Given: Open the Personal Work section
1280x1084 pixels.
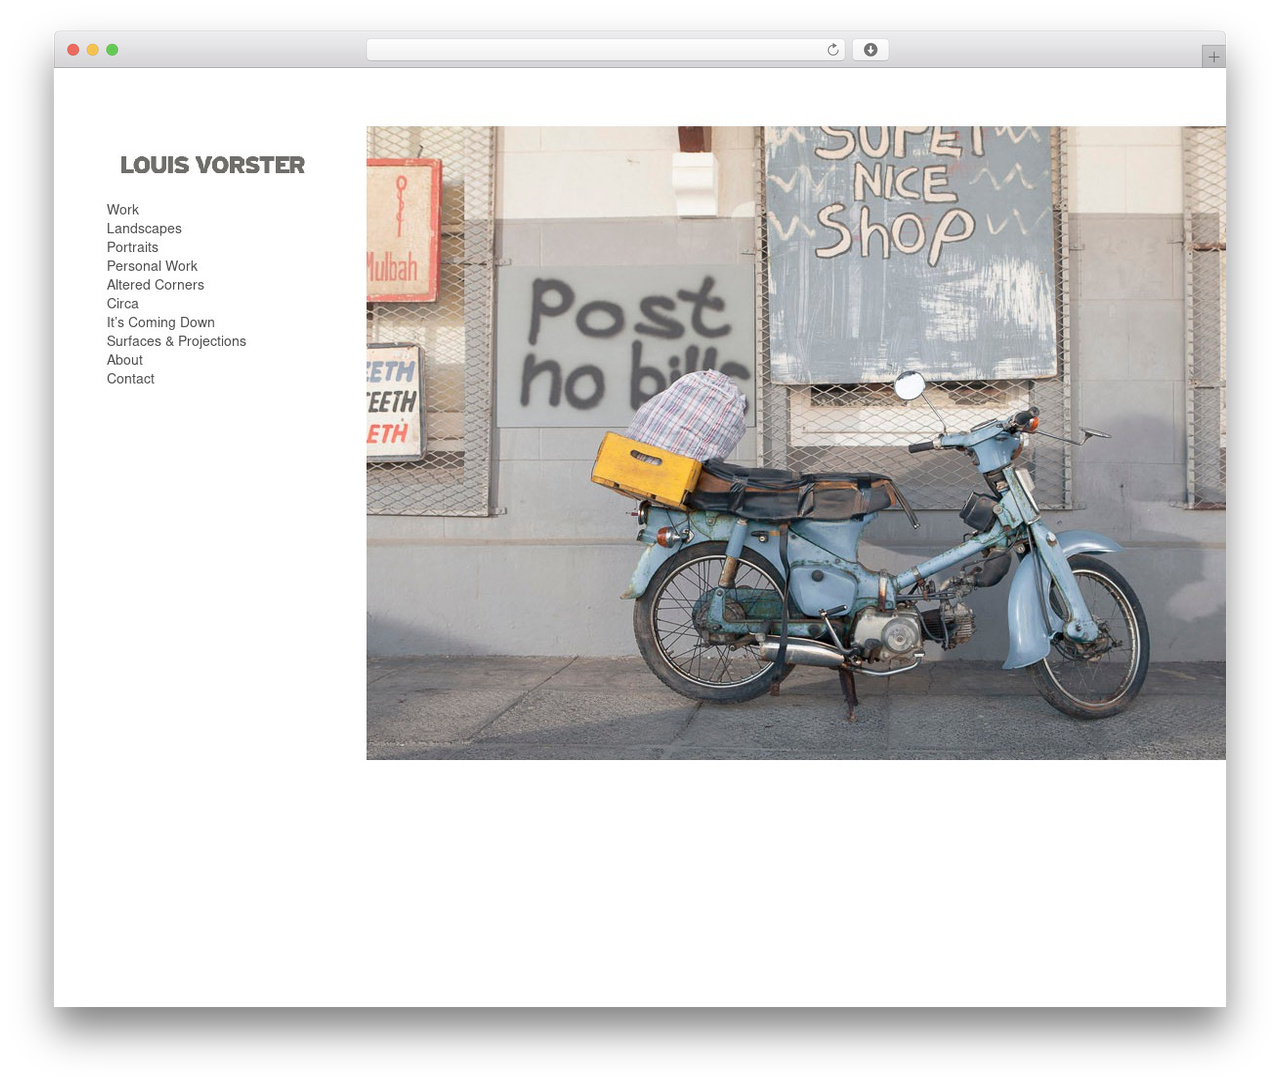Looking at the screenshot, I should coord(152,266).
